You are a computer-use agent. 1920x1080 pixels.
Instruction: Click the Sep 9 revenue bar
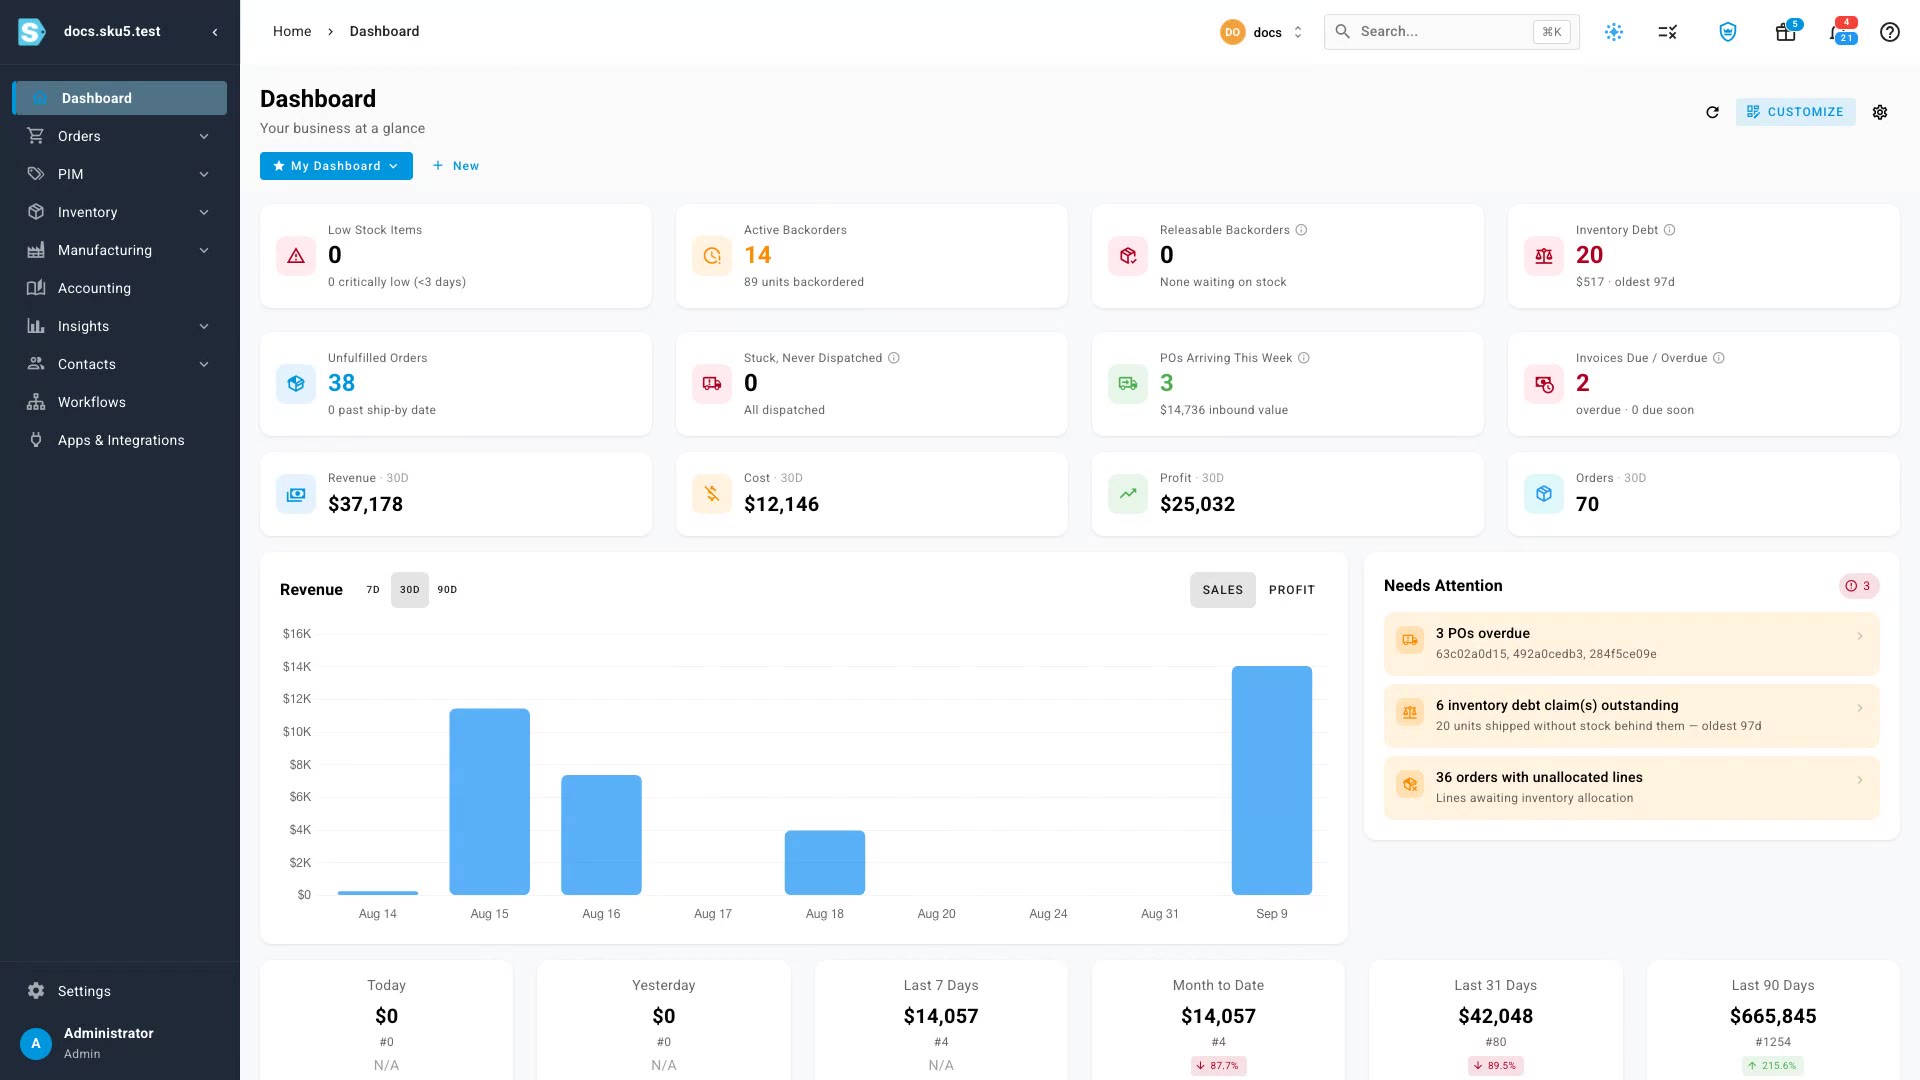tap(1271, 780)
